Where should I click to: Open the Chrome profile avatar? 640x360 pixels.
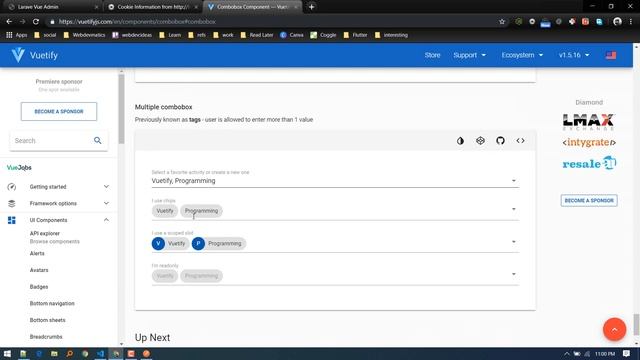point(618,22)
